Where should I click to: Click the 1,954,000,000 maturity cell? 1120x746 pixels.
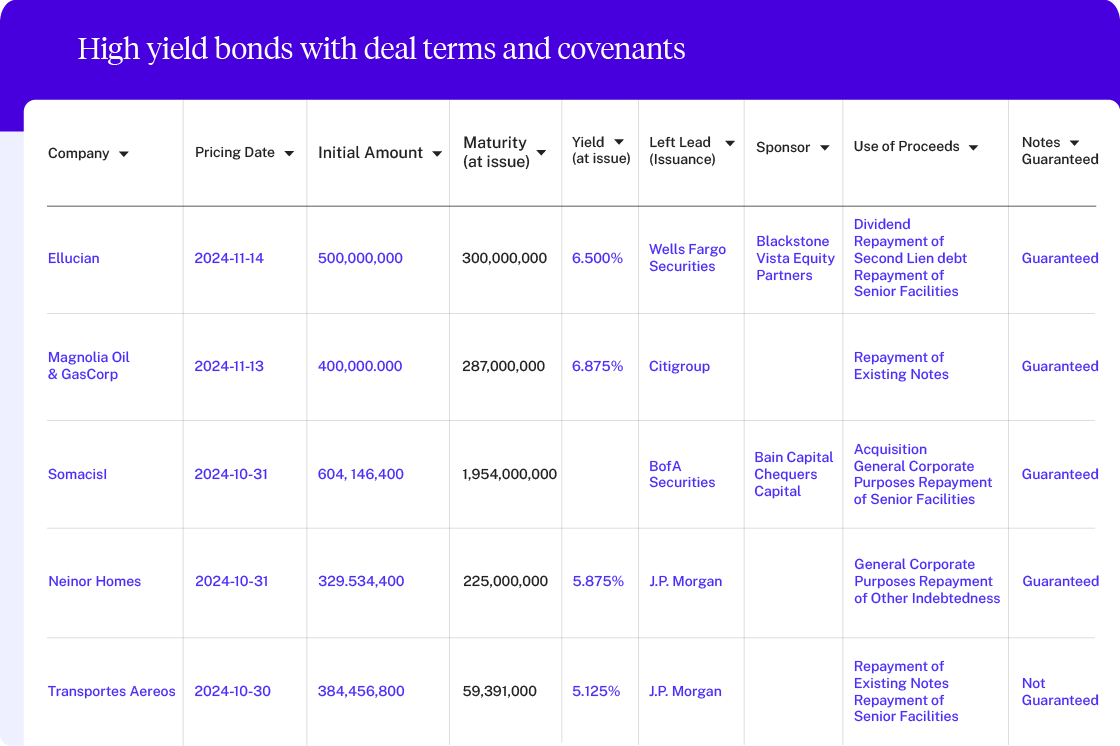point(509,474)
